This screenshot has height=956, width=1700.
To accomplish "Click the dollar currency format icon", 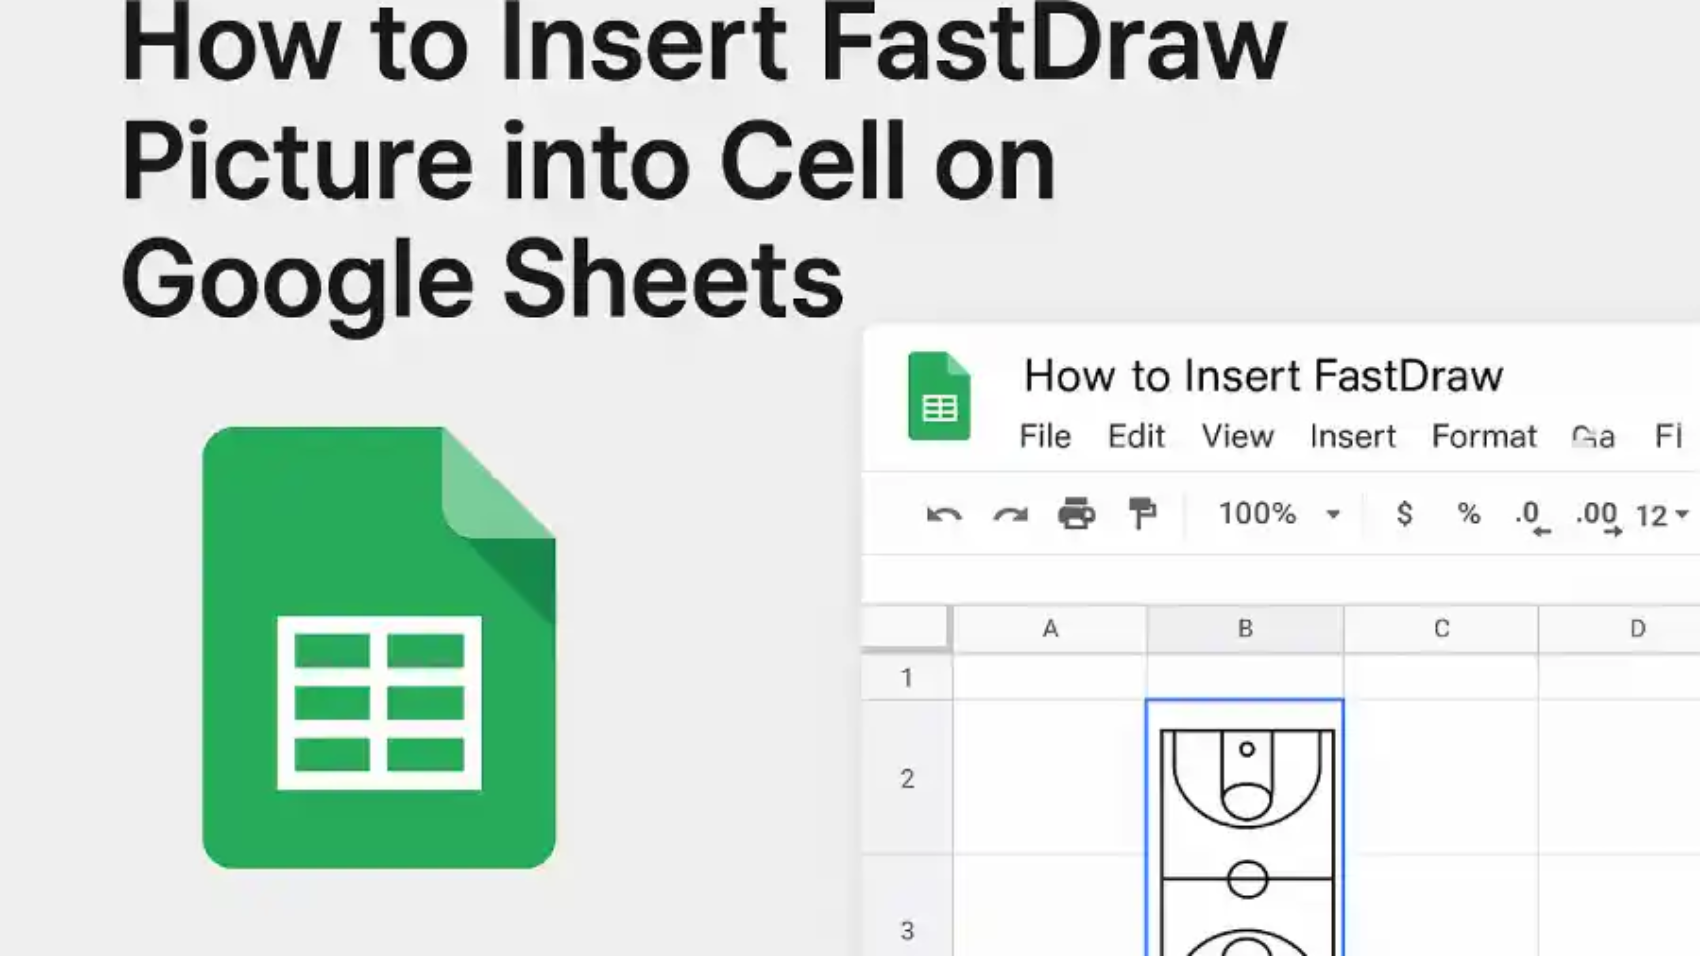I will [1404, 514].
